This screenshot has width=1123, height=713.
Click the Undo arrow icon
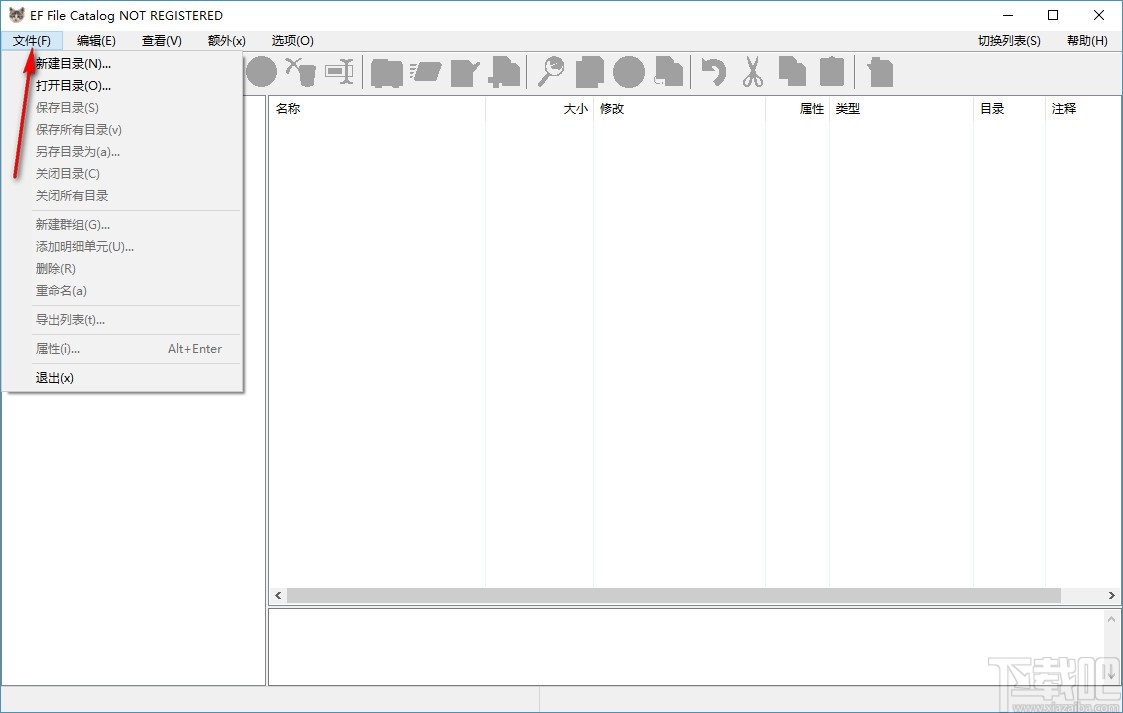point(713,72)
